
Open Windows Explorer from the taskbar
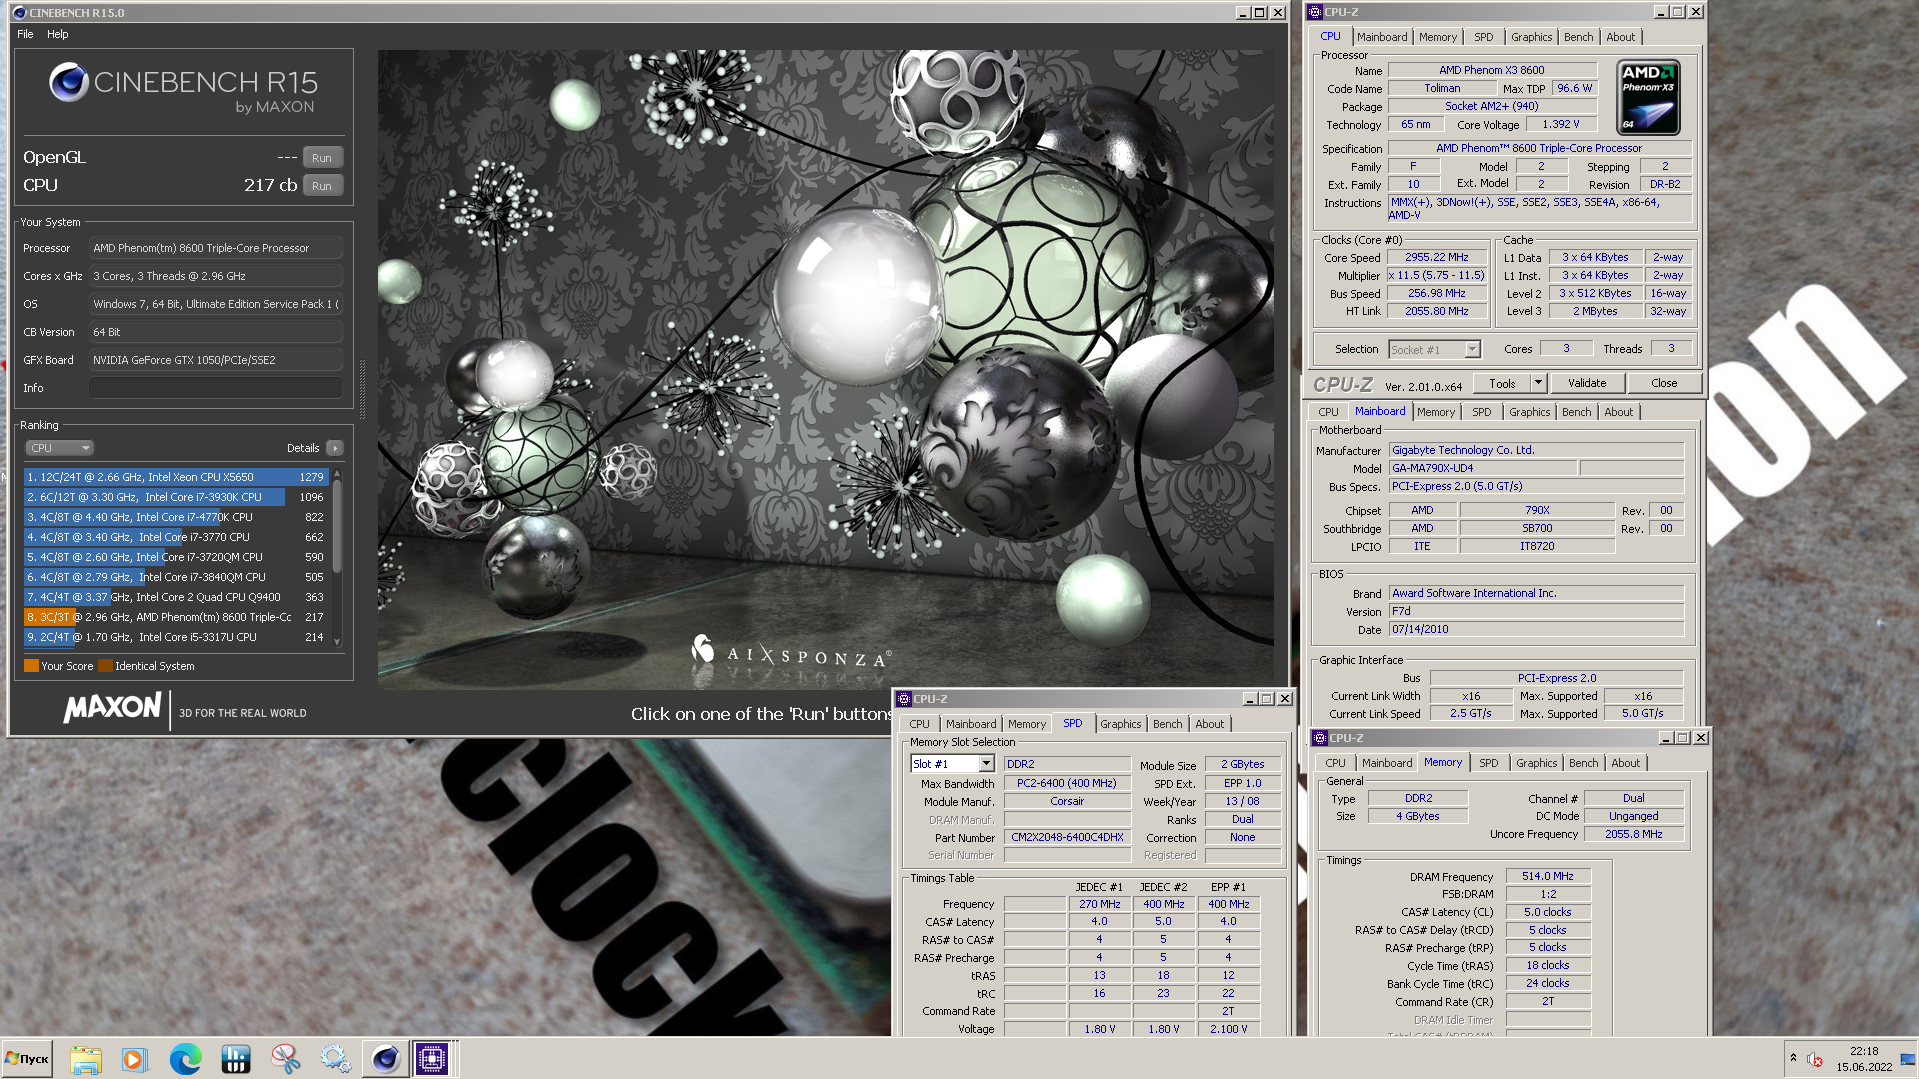pos(86,1058)
